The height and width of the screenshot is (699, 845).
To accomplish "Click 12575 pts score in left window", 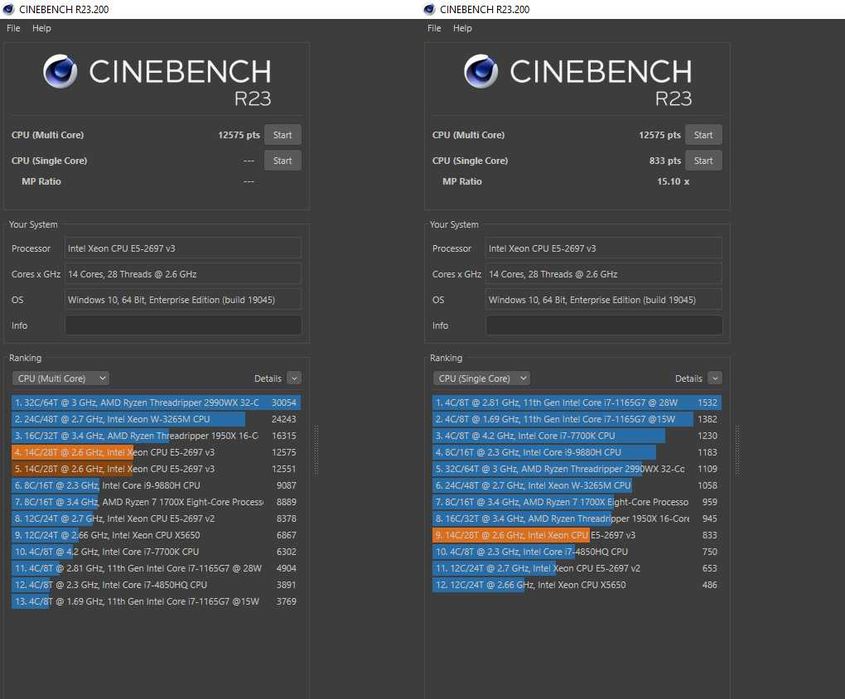I will pos(239,135).
